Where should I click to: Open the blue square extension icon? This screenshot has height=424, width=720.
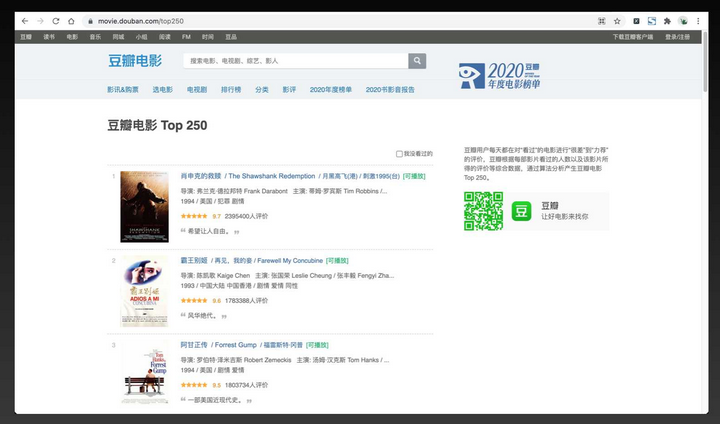pyautogui.click(x=652, y=21)
